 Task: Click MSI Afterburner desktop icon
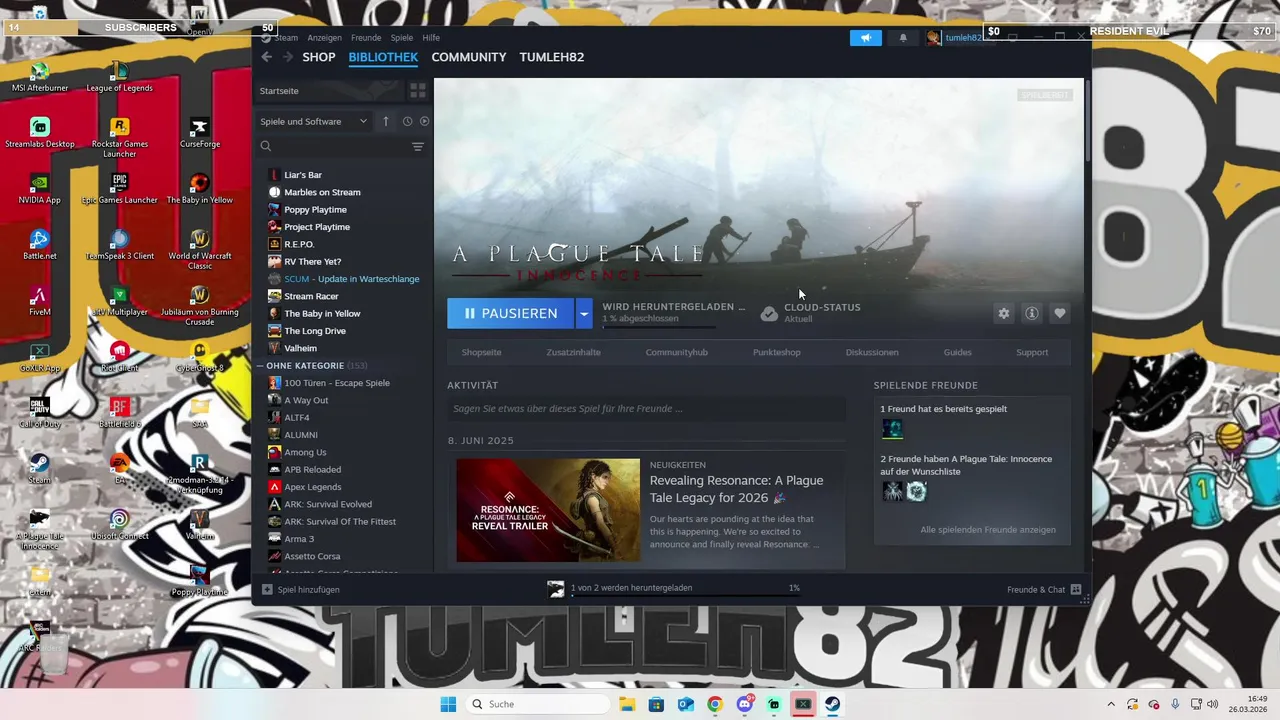coord(40,76)
